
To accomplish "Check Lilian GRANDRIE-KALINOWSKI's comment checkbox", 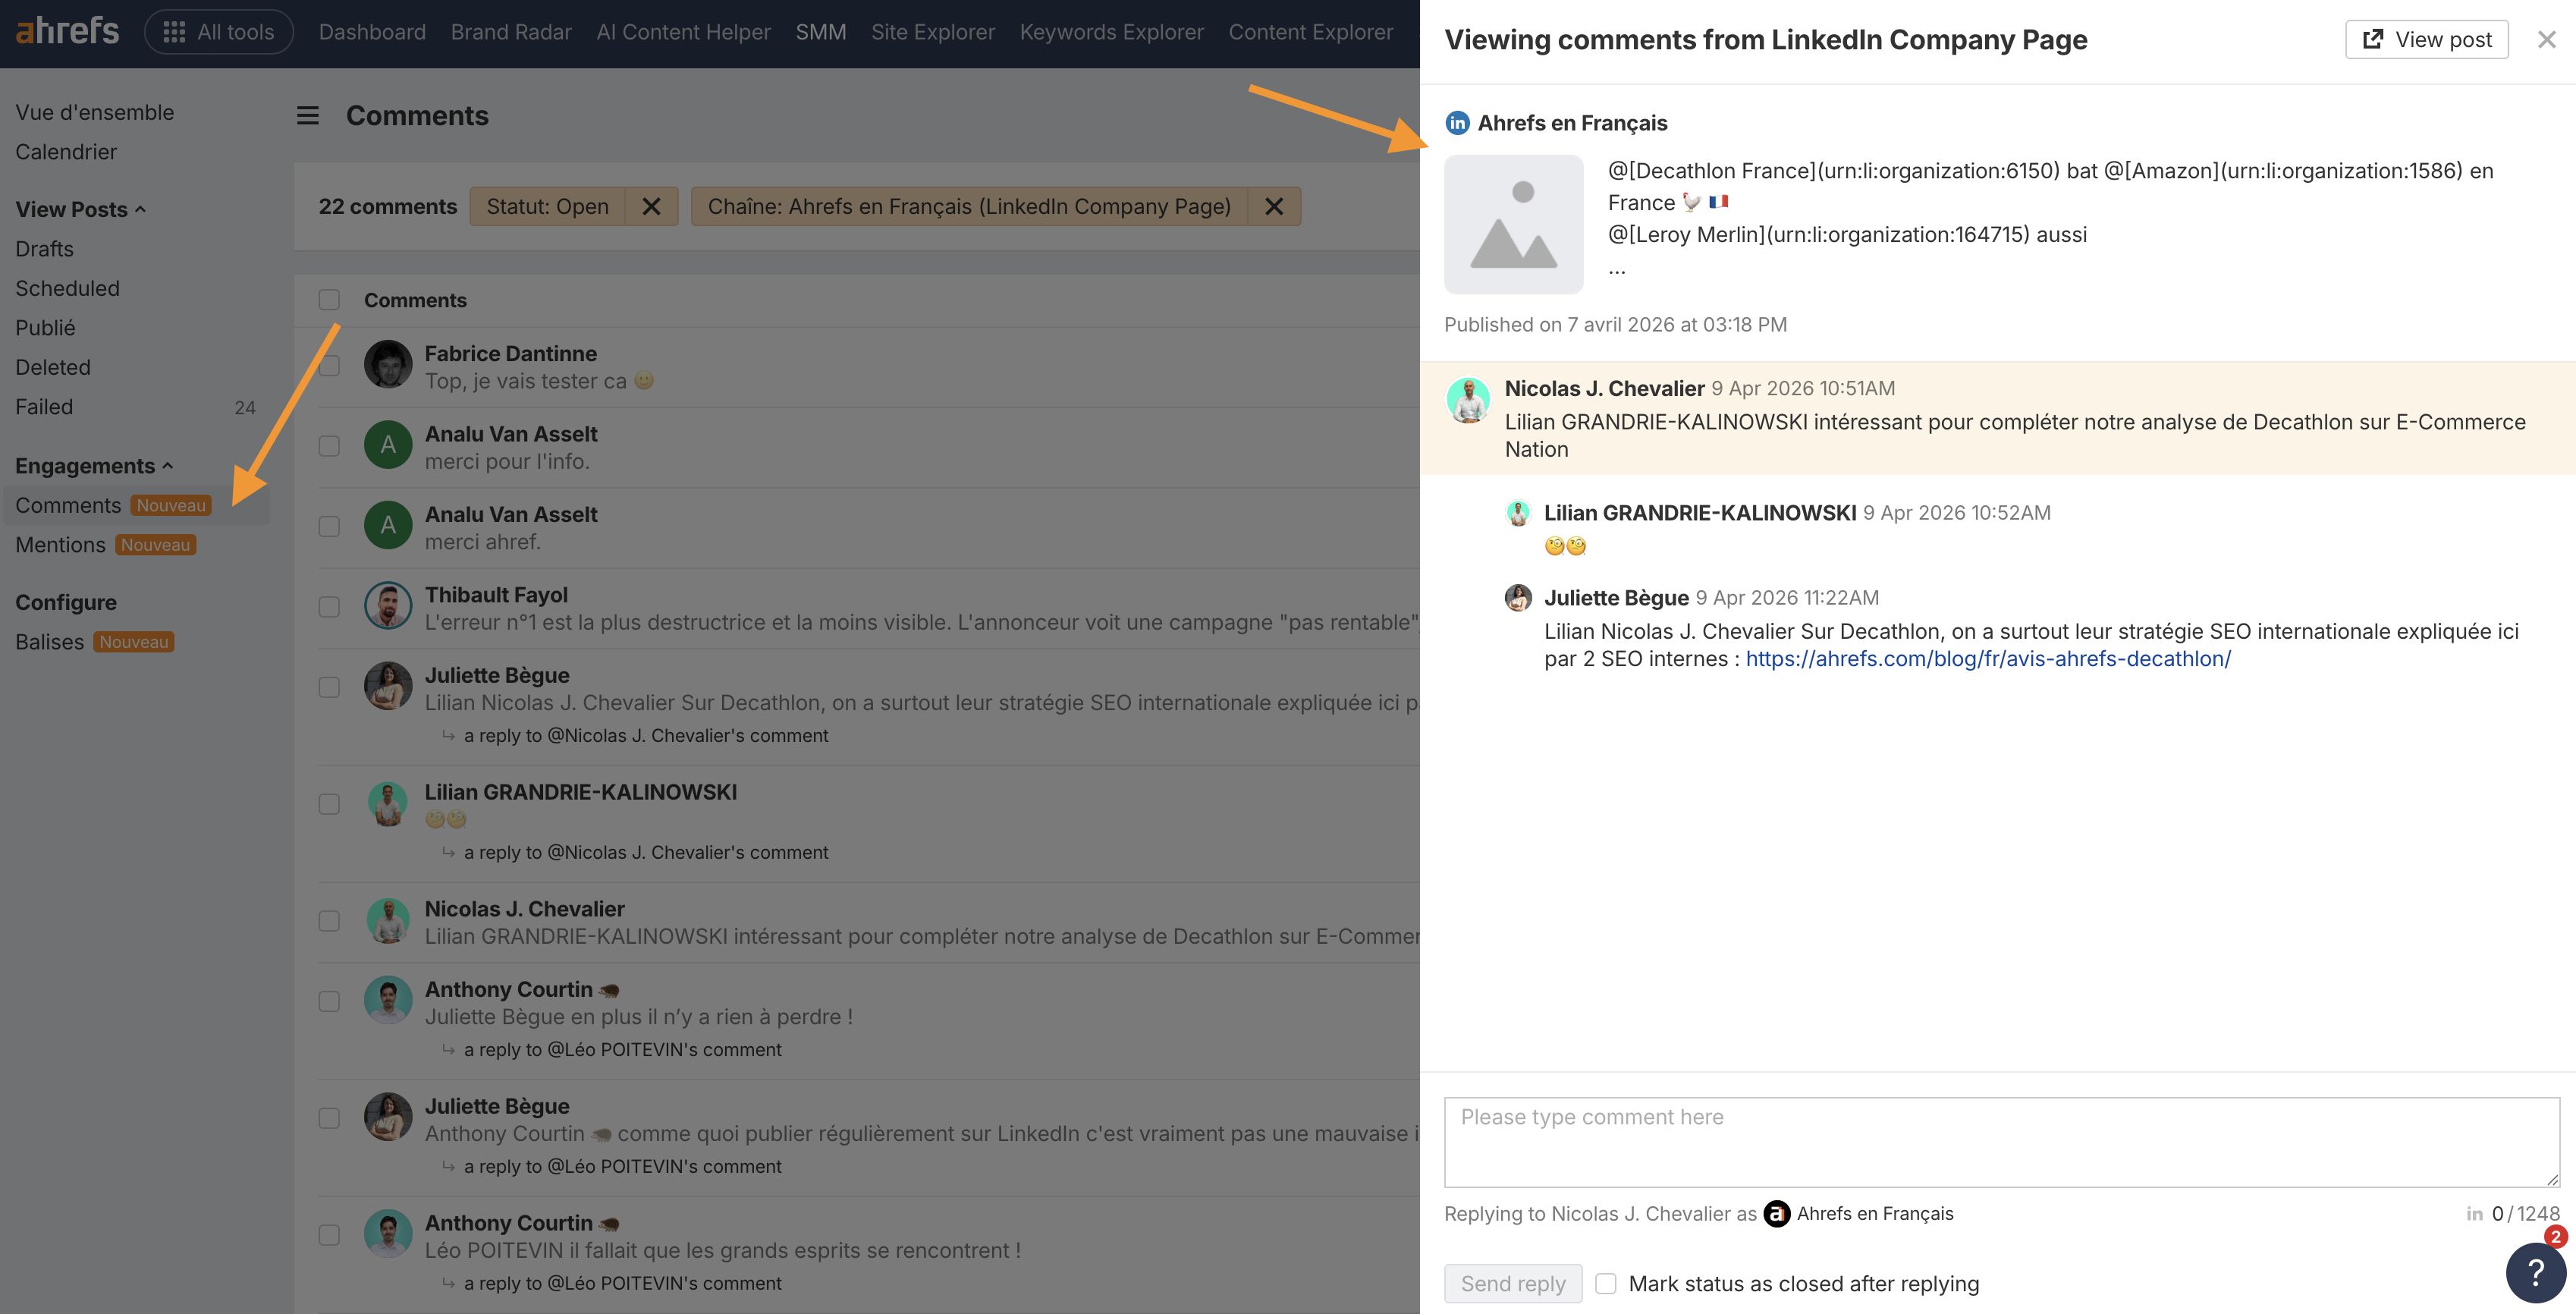I will pyautogui.click(x=329, y=804).
